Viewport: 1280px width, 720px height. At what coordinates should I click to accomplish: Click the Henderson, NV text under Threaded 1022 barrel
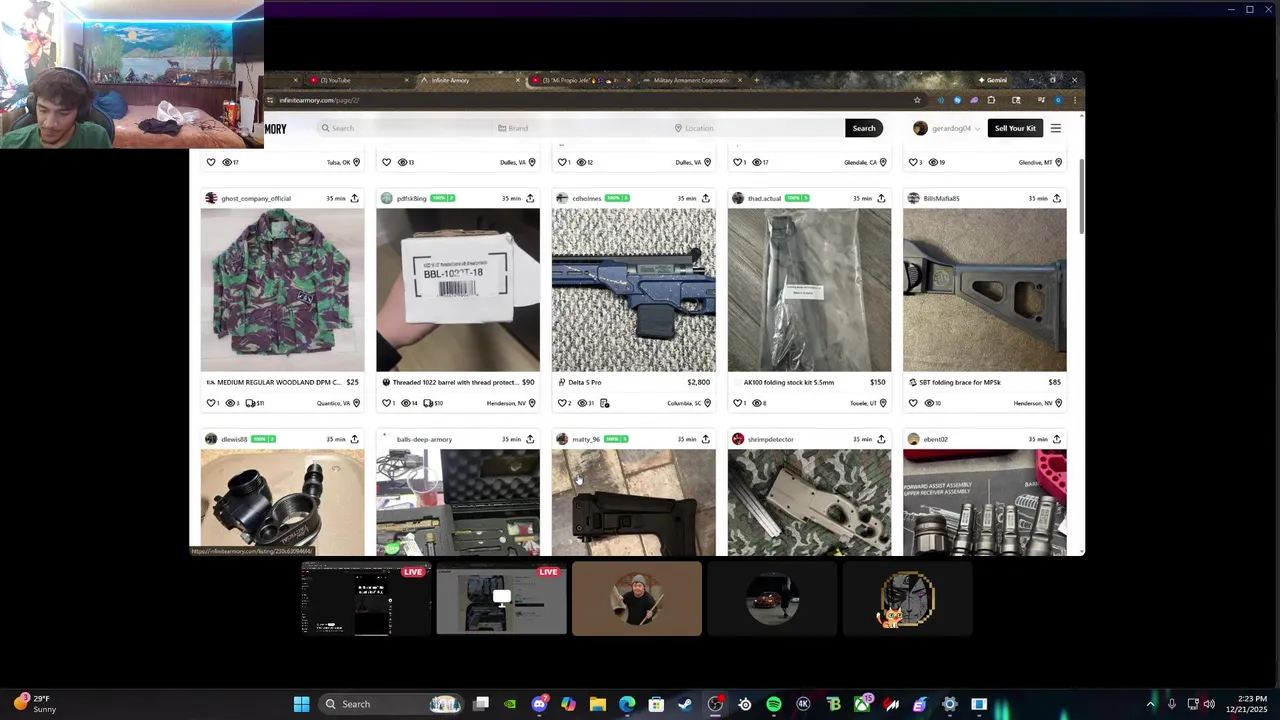pos(507,403)
